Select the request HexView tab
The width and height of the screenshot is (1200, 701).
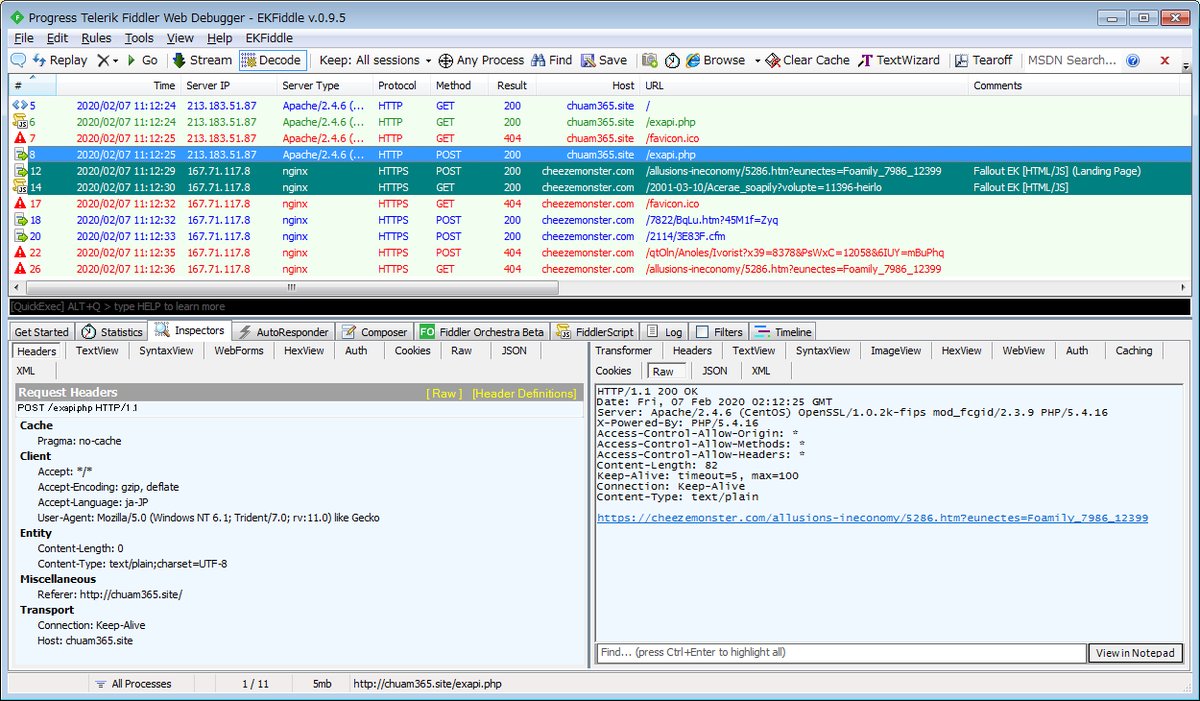click(304, 351)
